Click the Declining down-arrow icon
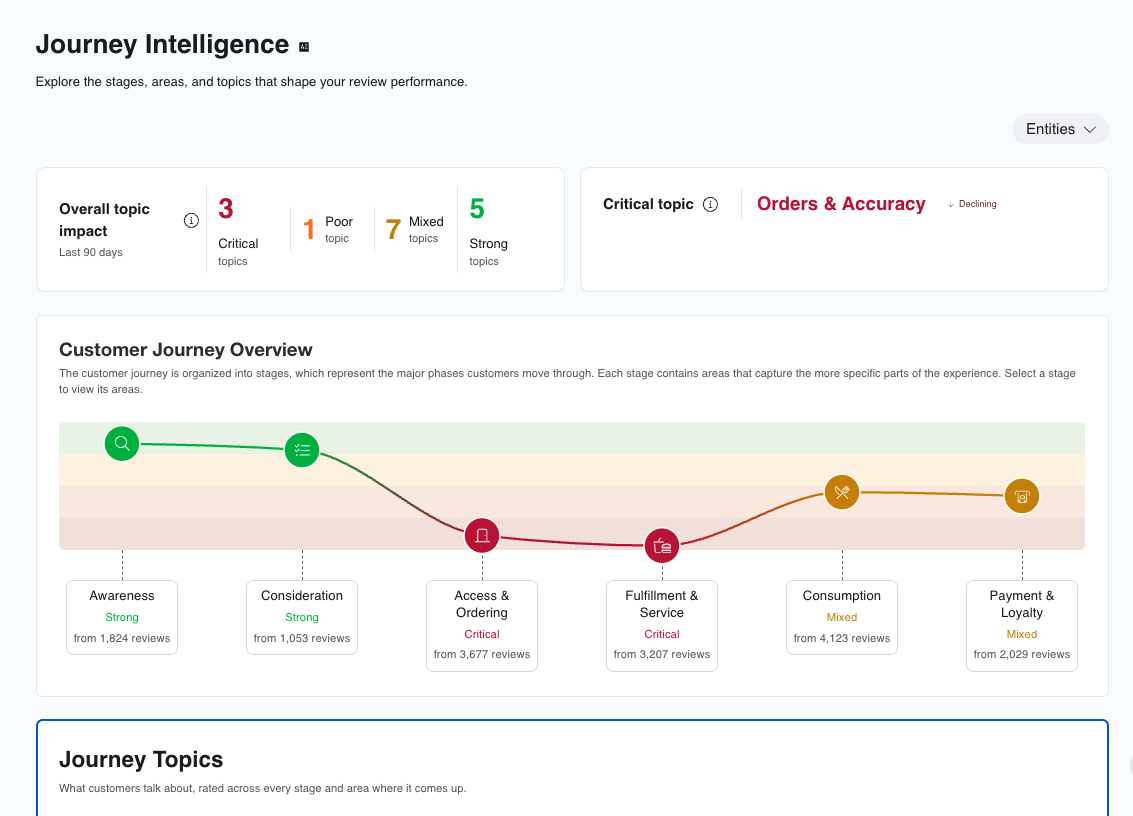Screen dimensions: 1133x816 (951, 205)
